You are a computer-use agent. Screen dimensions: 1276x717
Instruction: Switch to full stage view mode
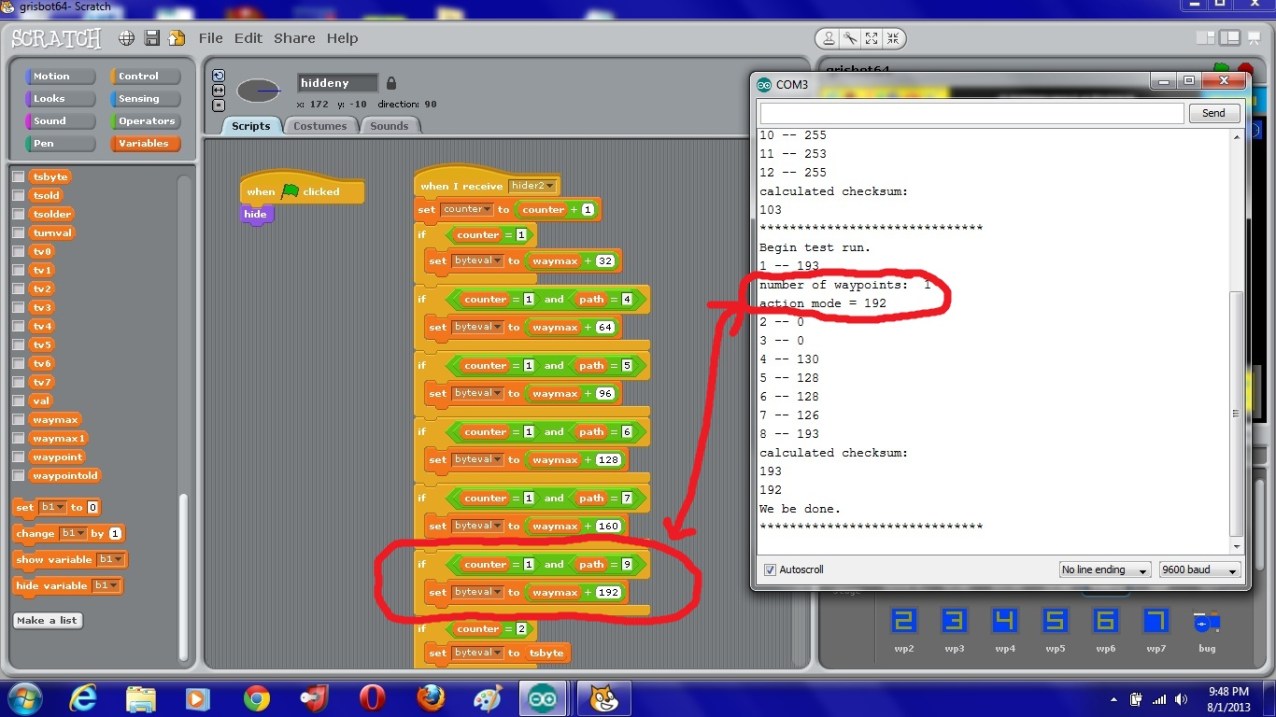(1232, 38)
